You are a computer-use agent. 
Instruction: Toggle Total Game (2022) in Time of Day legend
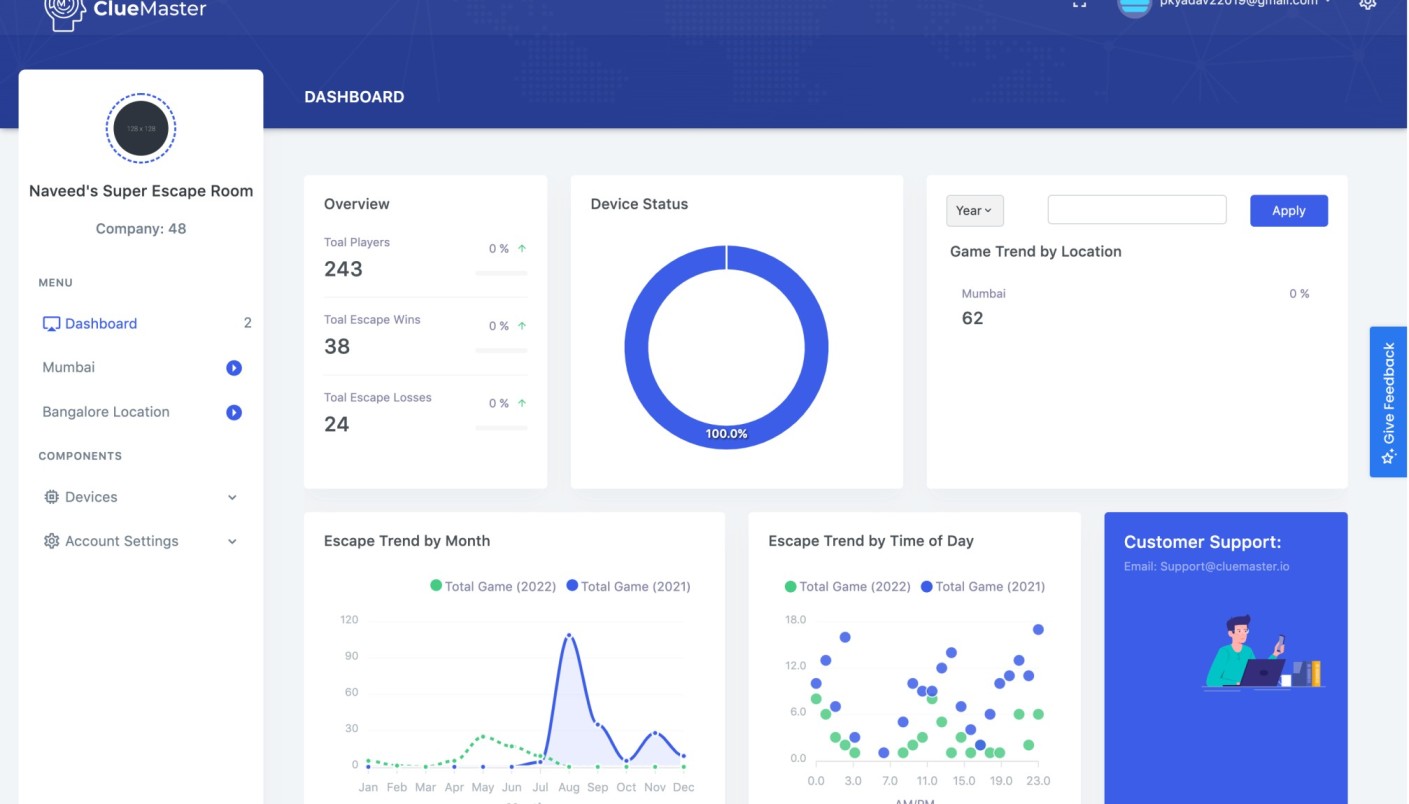[x=848, y=586]
